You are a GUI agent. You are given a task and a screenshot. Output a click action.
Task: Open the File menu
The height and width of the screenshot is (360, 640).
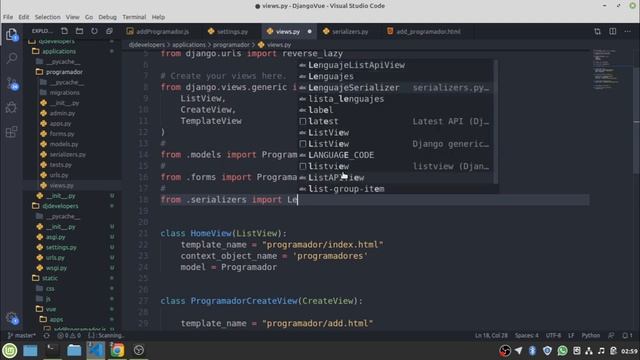(8, 17)
